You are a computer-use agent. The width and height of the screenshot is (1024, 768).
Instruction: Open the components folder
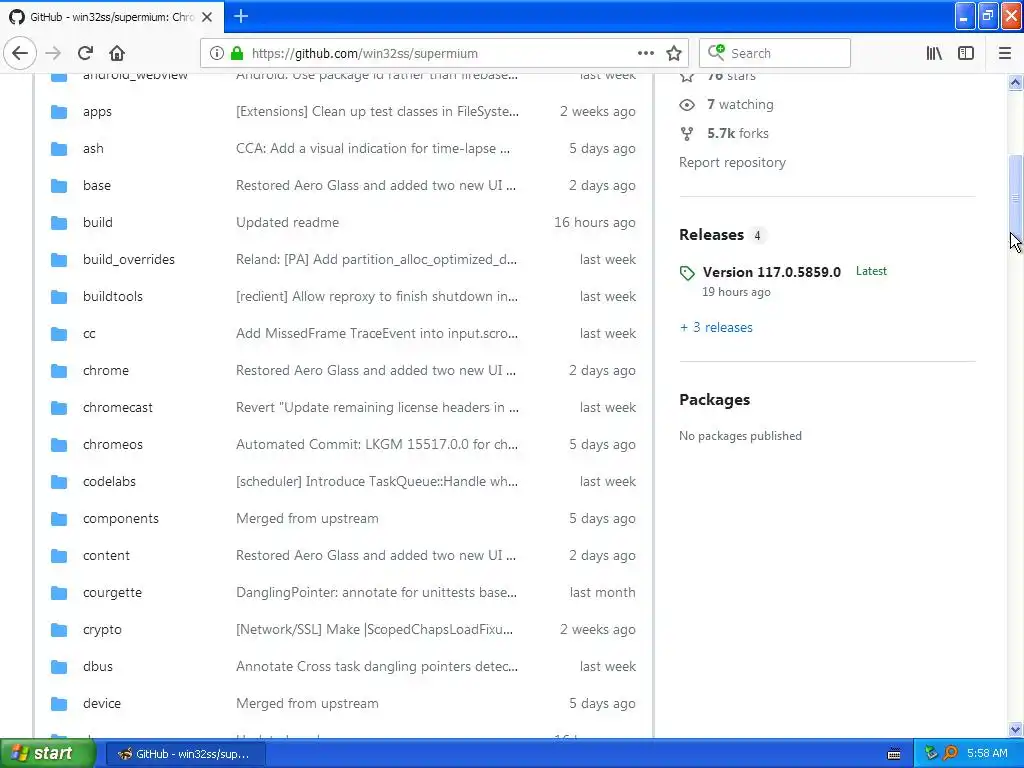[121, 519]
